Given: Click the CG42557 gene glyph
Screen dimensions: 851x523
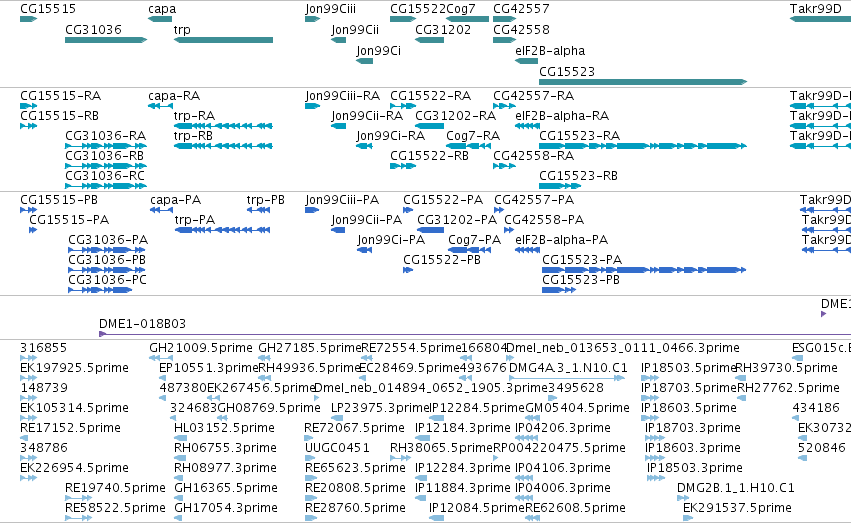Looking at the screenshot, I should [x=504, y=19].
